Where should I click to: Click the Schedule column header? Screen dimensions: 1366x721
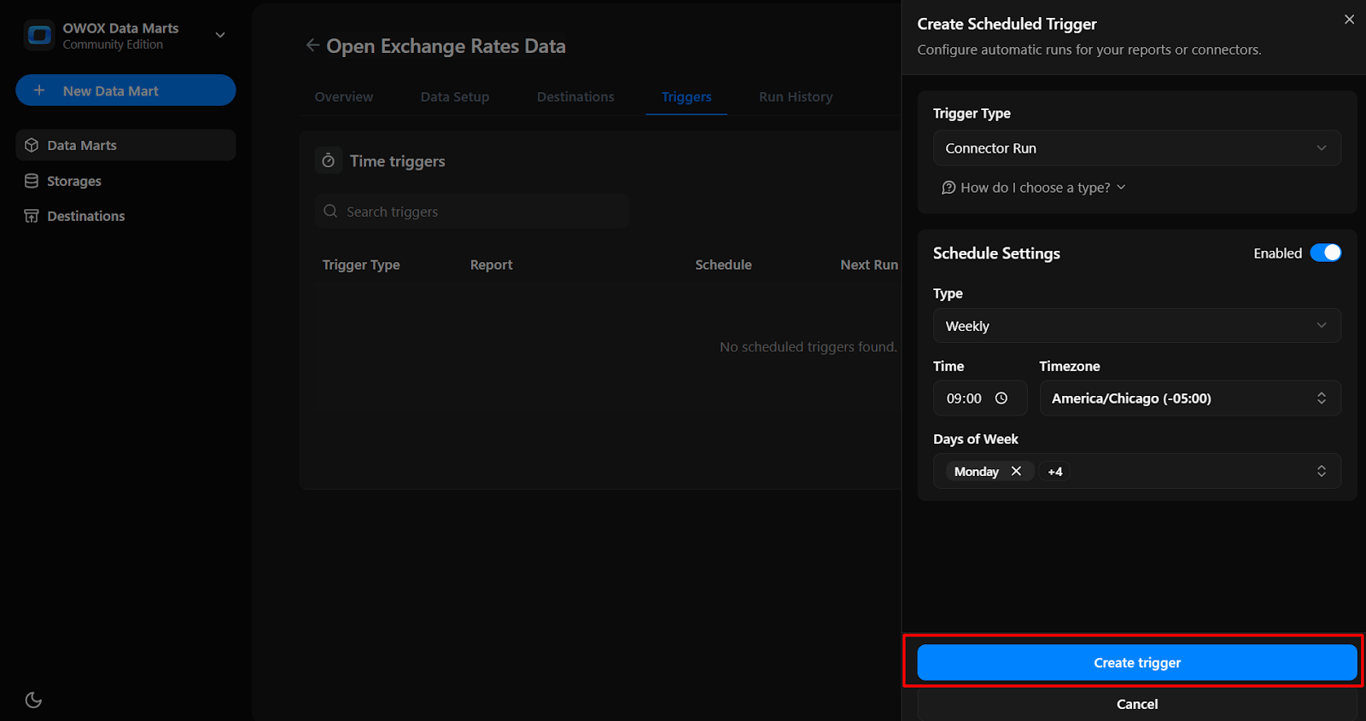(x=723, y=265)
